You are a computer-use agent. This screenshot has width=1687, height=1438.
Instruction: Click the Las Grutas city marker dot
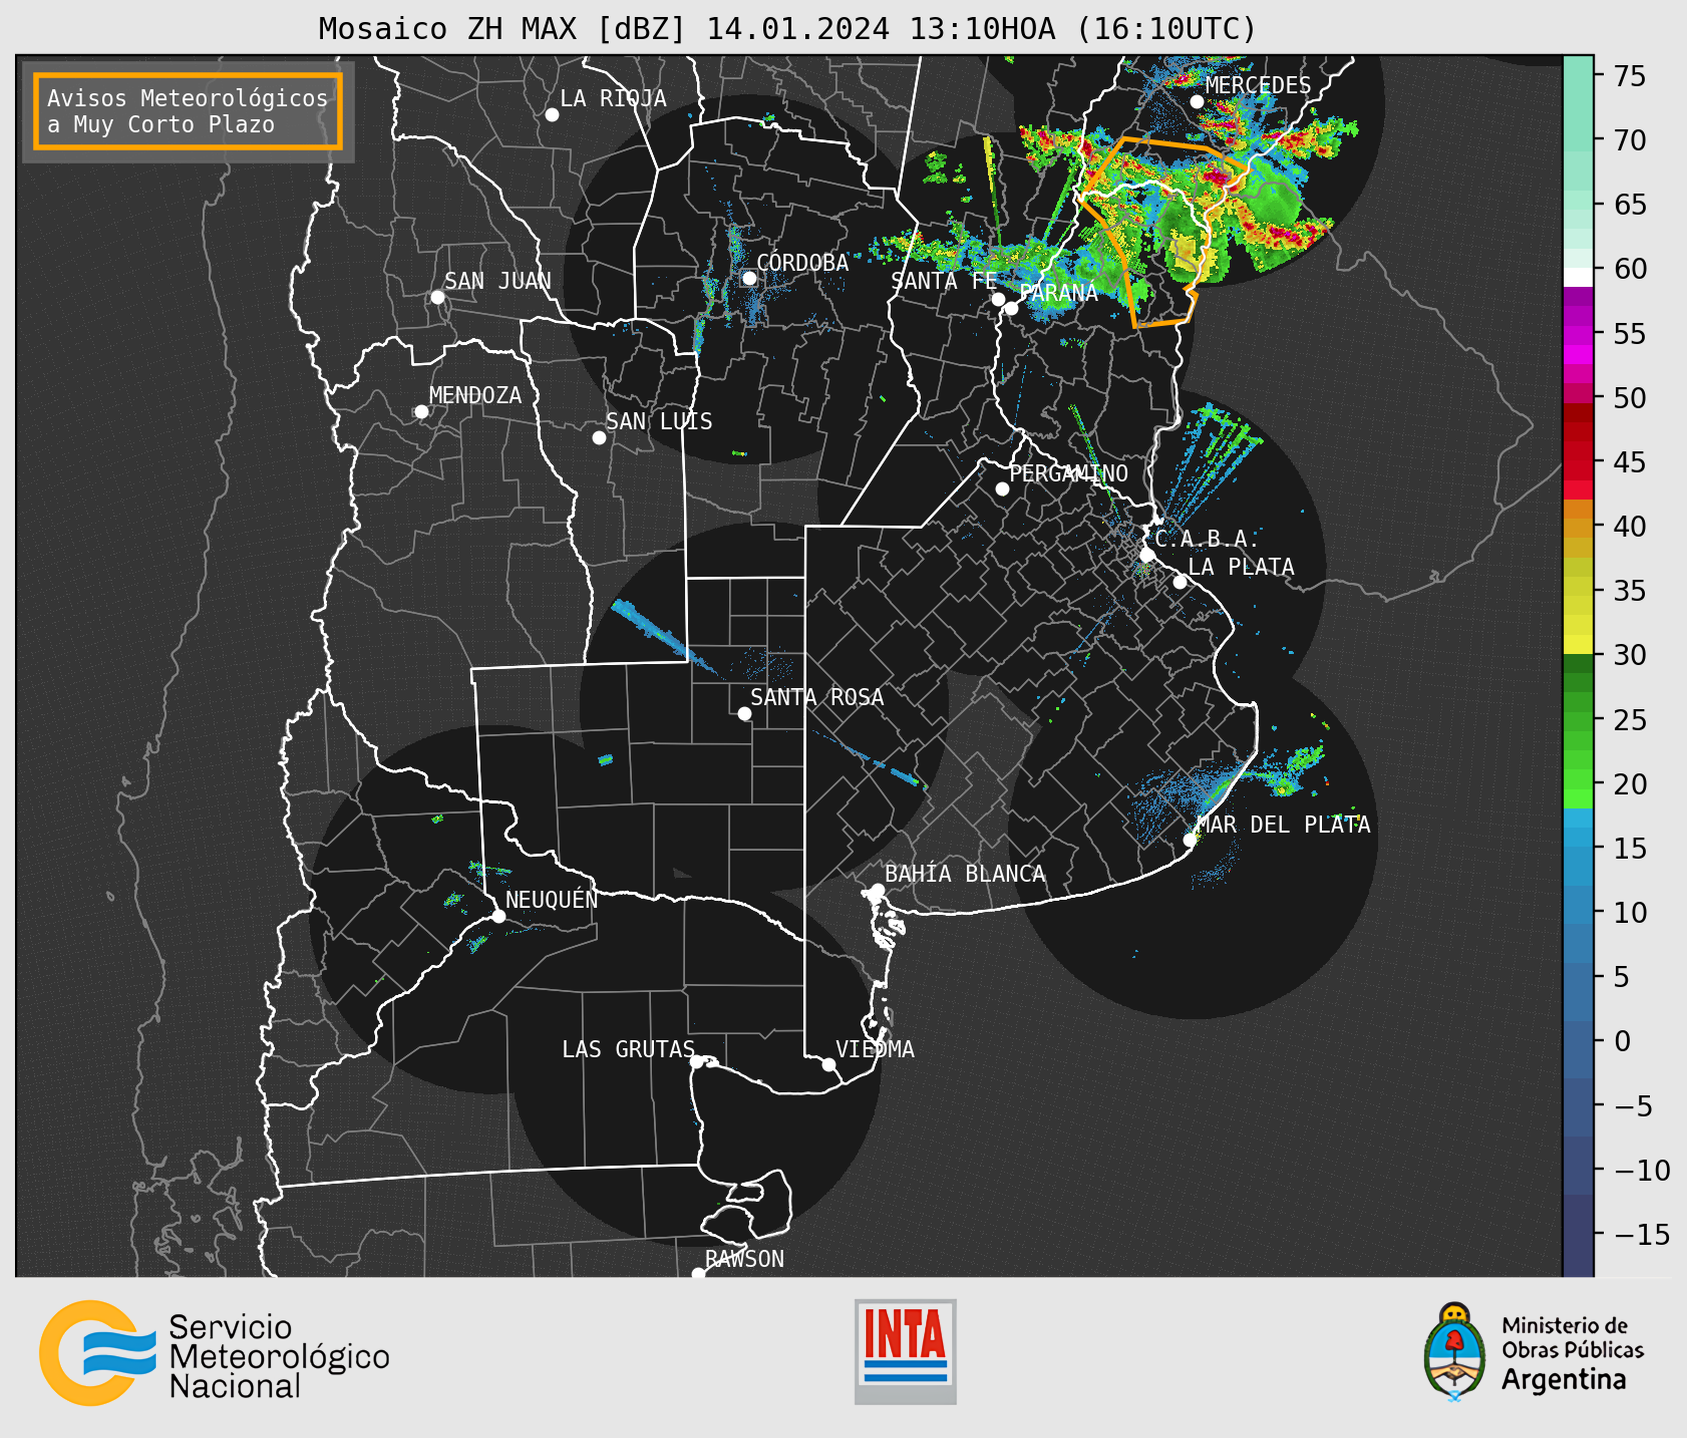[x=697, y=1061]
